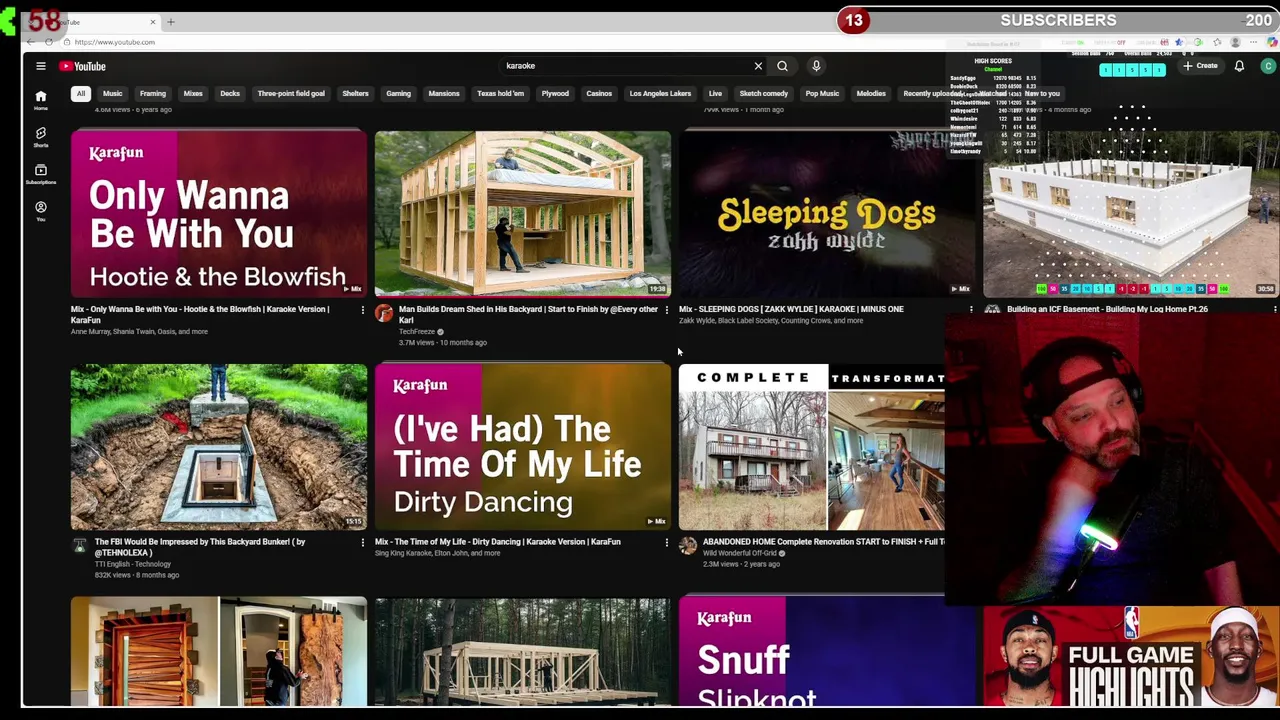This screenshot has width=1280, height=720.
Task: Click the Create button
Action: [x=1200, y=66]
